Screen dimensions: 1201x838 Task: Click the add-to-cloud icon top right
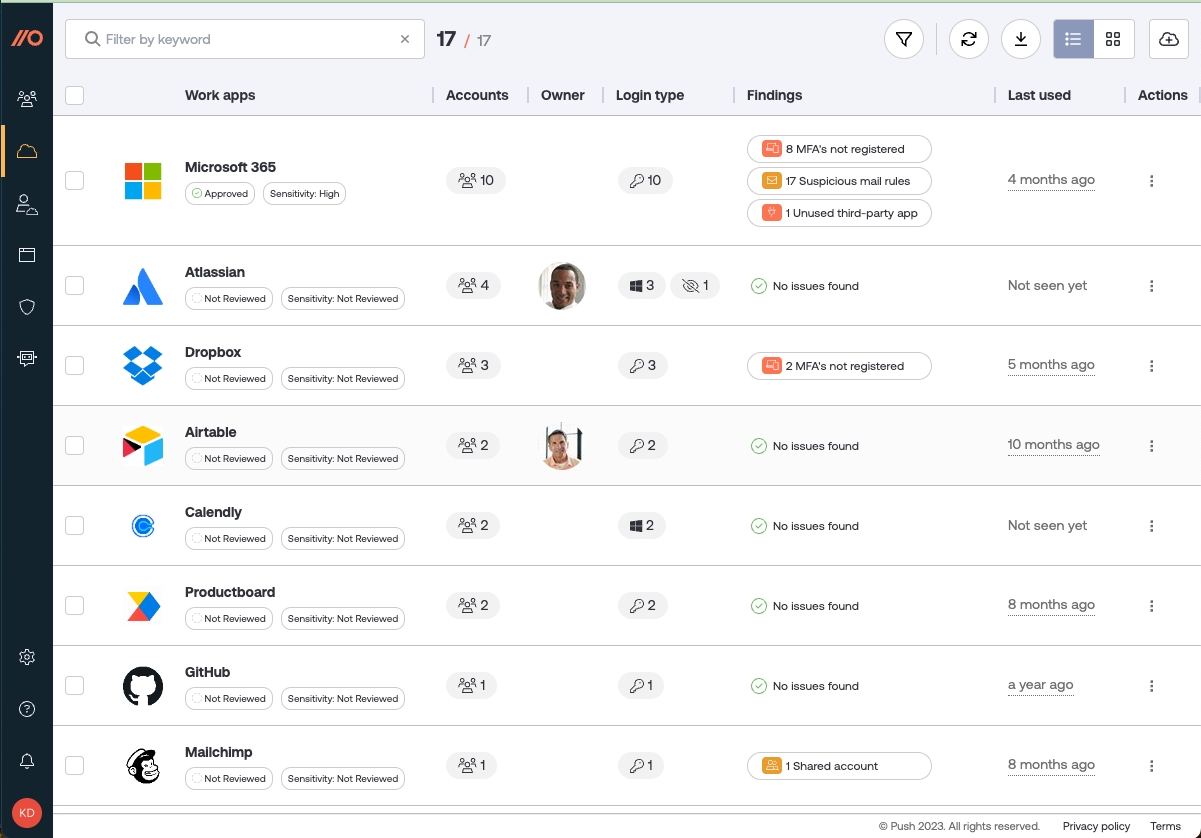[1168, 39]
